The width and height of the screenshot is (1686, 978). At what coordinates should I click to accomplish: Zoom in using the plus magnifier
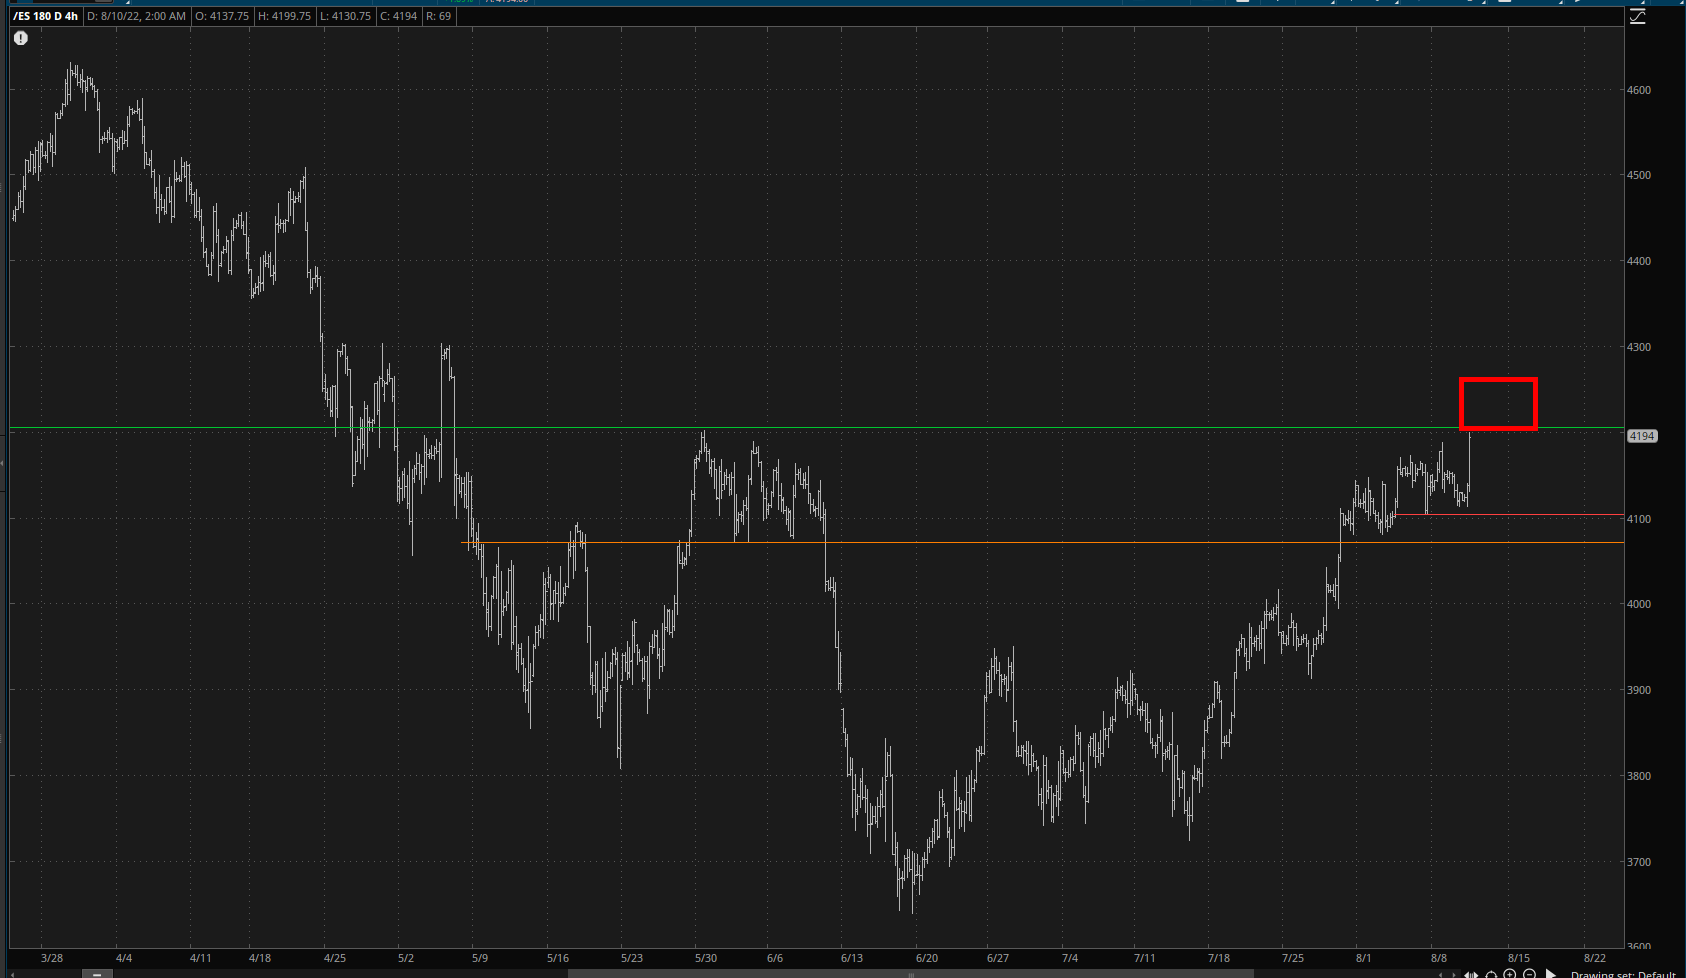[x=1510, y=974]
